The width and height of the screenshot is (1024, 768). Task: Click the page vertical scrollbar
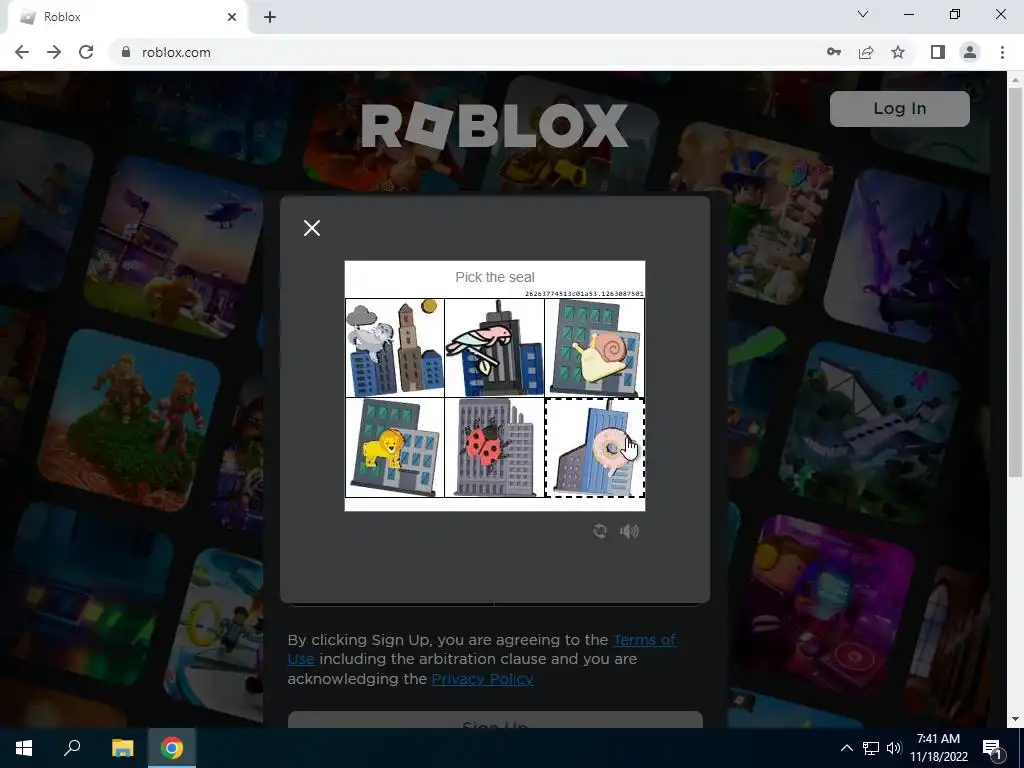pos(1015,281)
